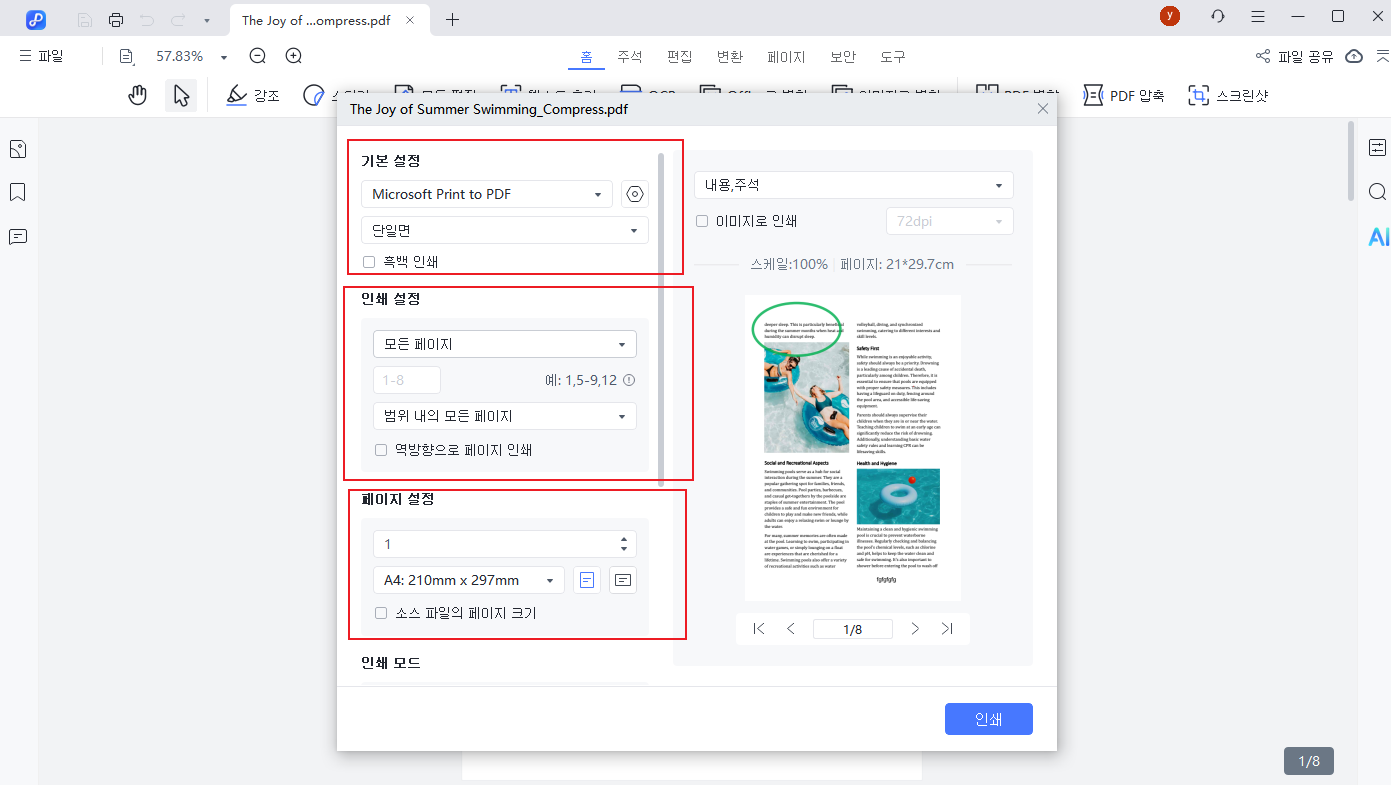Select landscape orientation icon

click(623, 580)
